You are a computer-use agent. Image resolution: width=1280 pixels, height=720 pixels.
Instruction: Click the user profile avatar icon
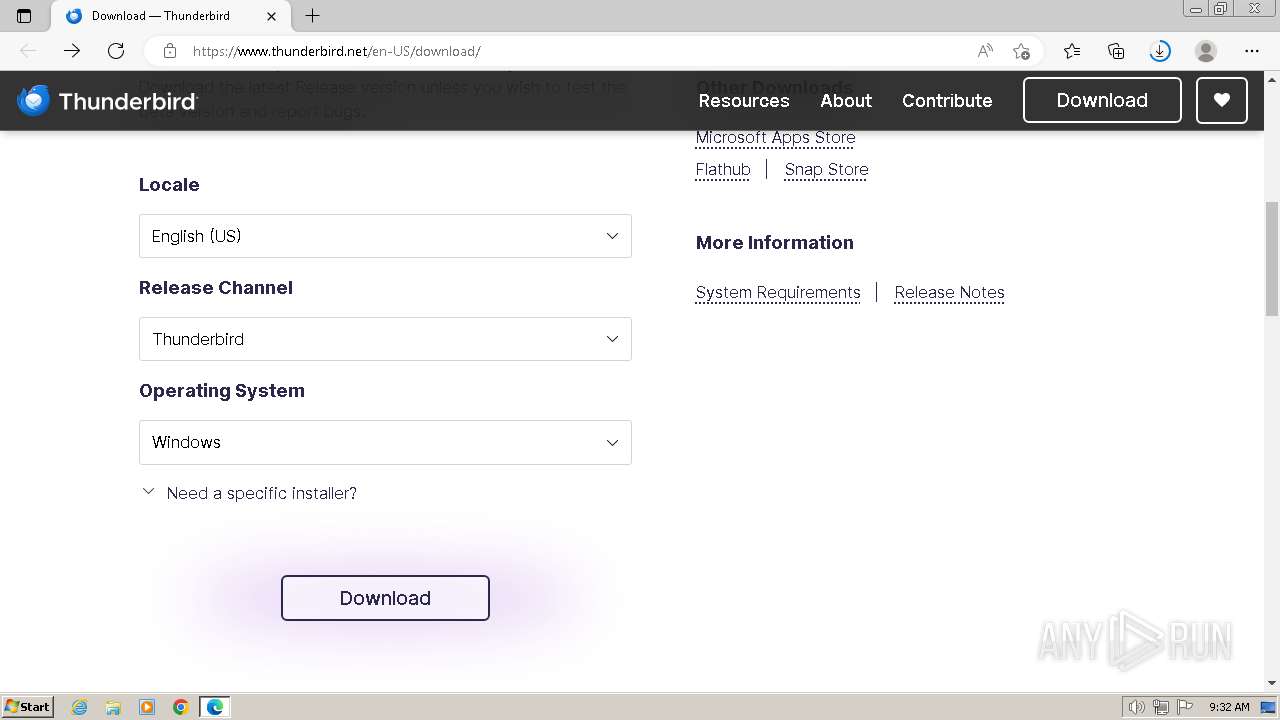pyautogui.click(x=1206, y=51)
